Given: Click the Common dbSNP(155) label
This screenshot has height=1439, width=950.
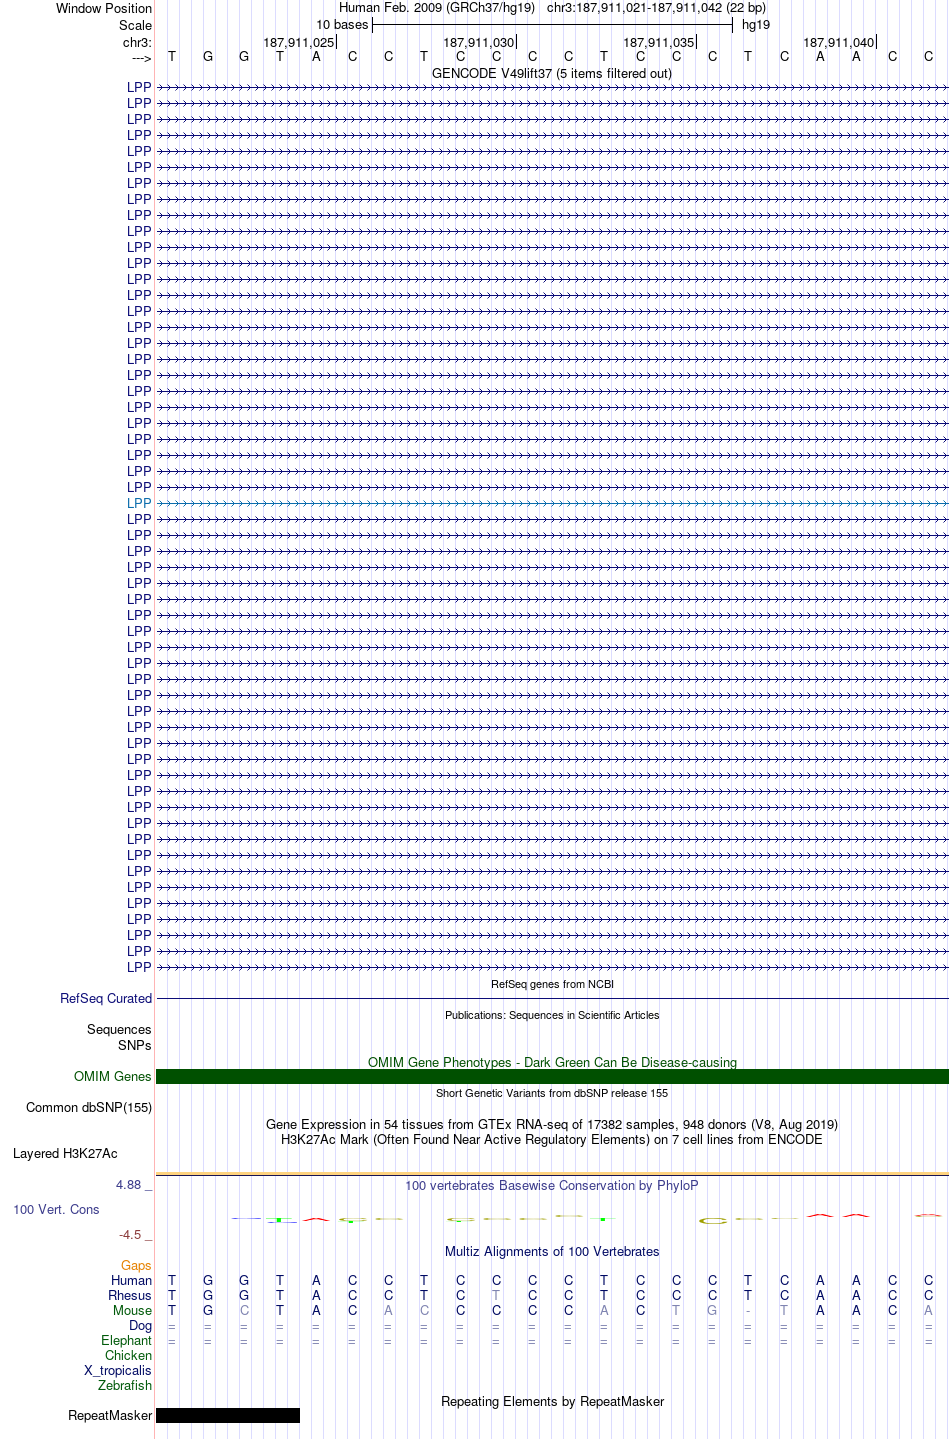Looking at the screenshot, I should click(x=89, y=1107).
